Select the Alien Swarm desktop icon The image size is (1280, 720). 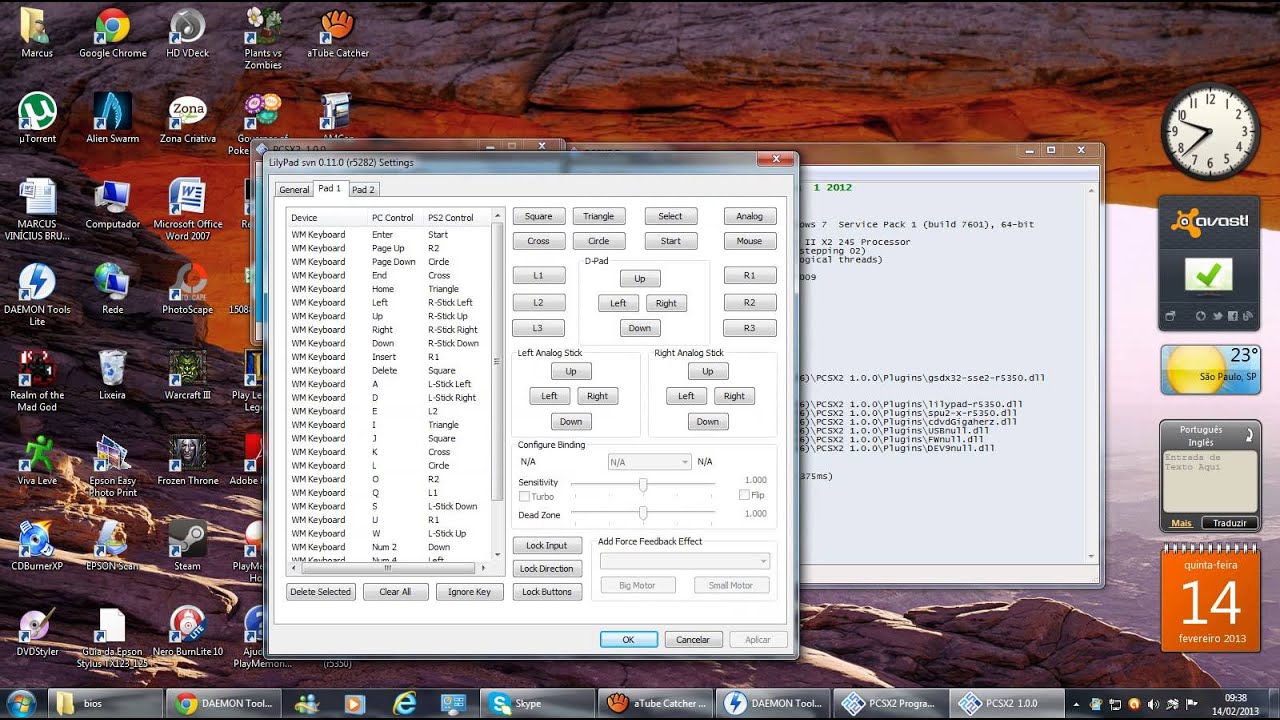[113, 118]
